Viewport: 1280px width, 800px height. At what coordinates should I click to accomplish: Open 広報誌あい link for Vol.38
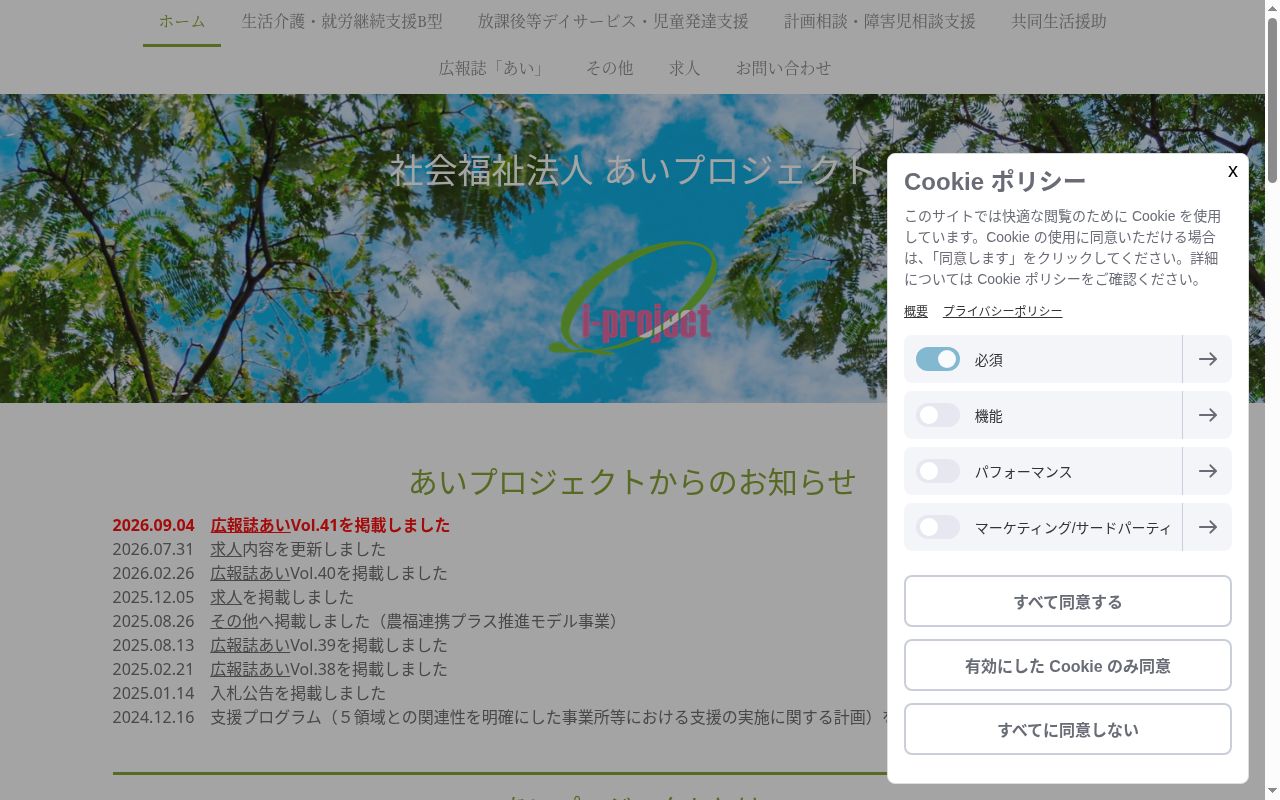pos(250,669)
